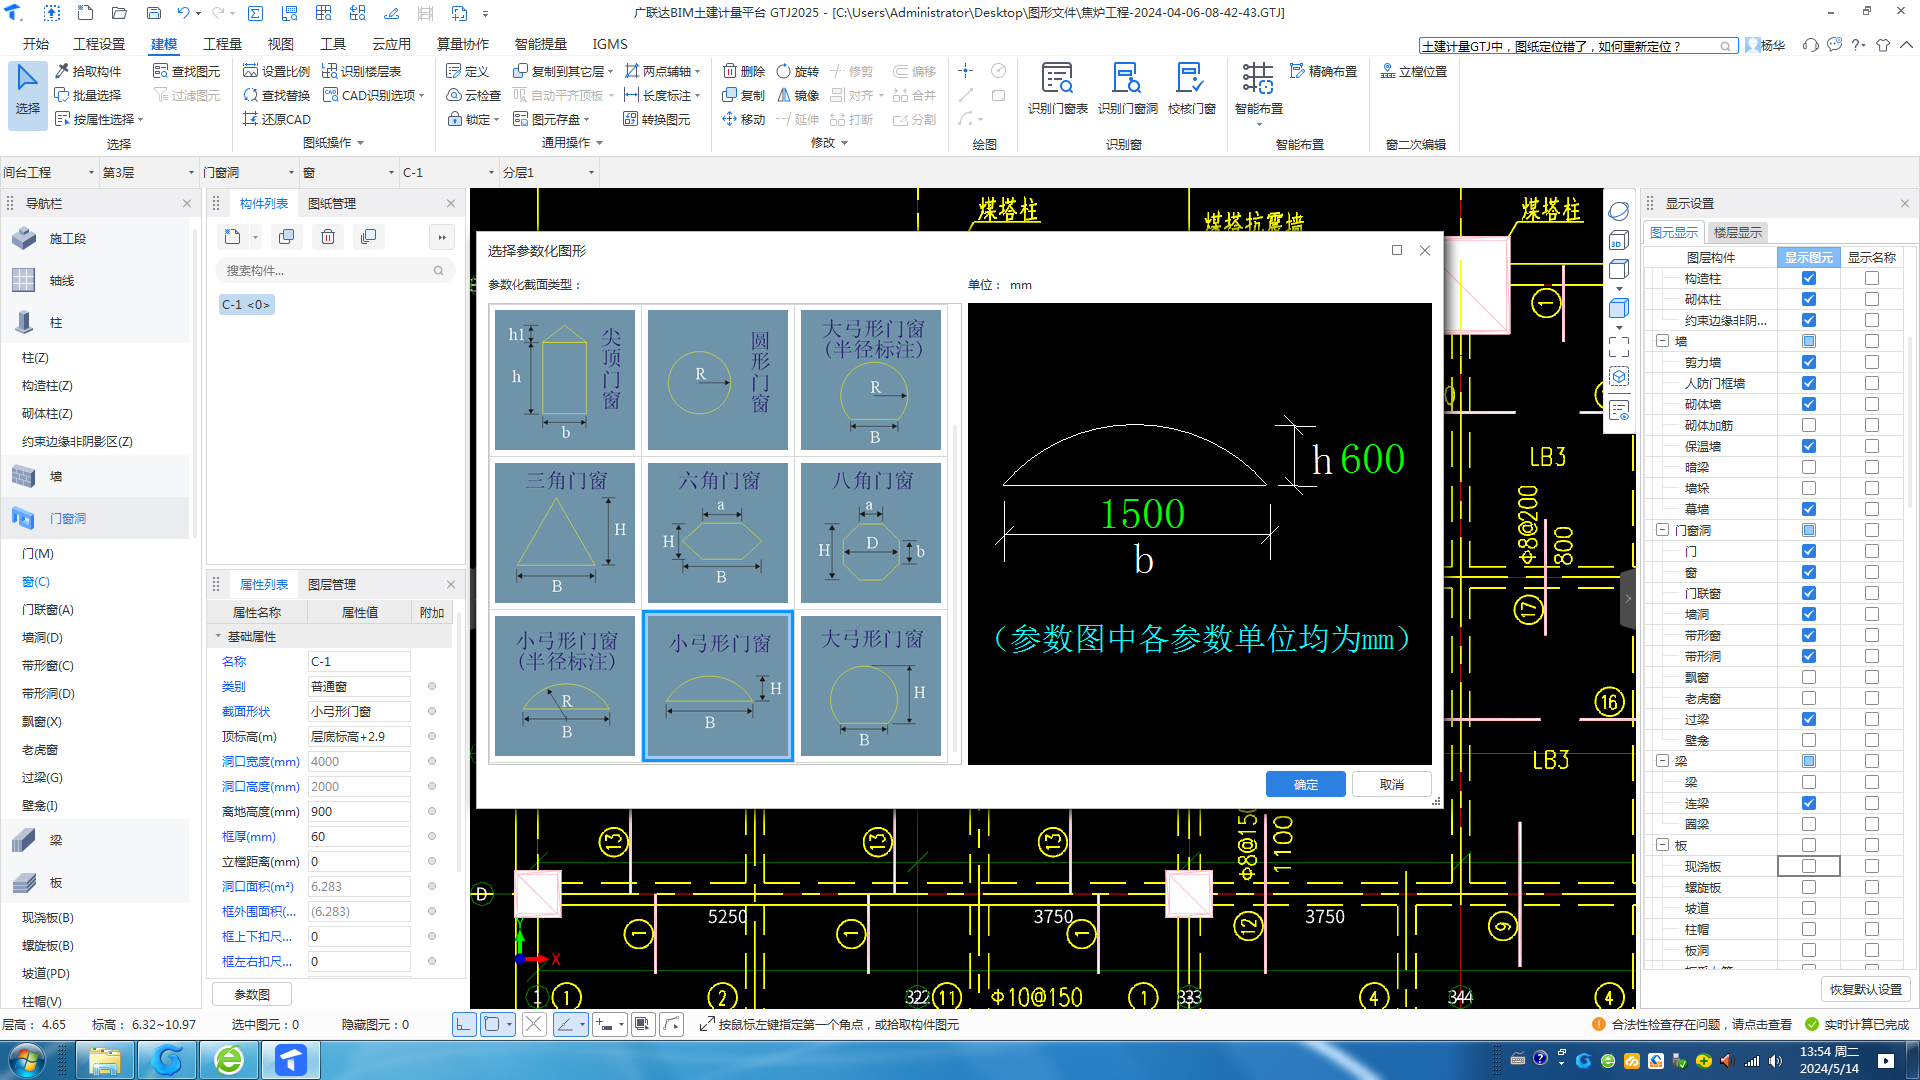Click 合法性检查存在问题 status message

pyautogui.click(x=1692, y=1025)
